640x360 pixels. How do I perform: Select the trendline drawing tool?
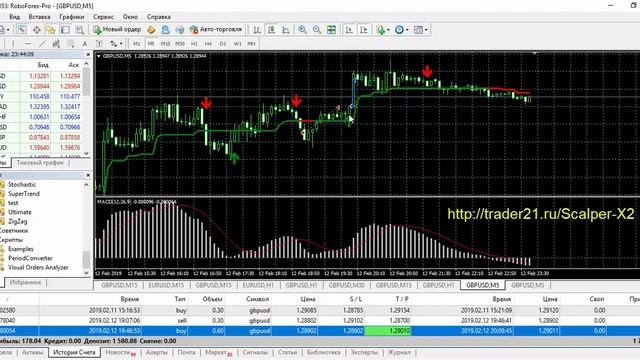point(42,43)
